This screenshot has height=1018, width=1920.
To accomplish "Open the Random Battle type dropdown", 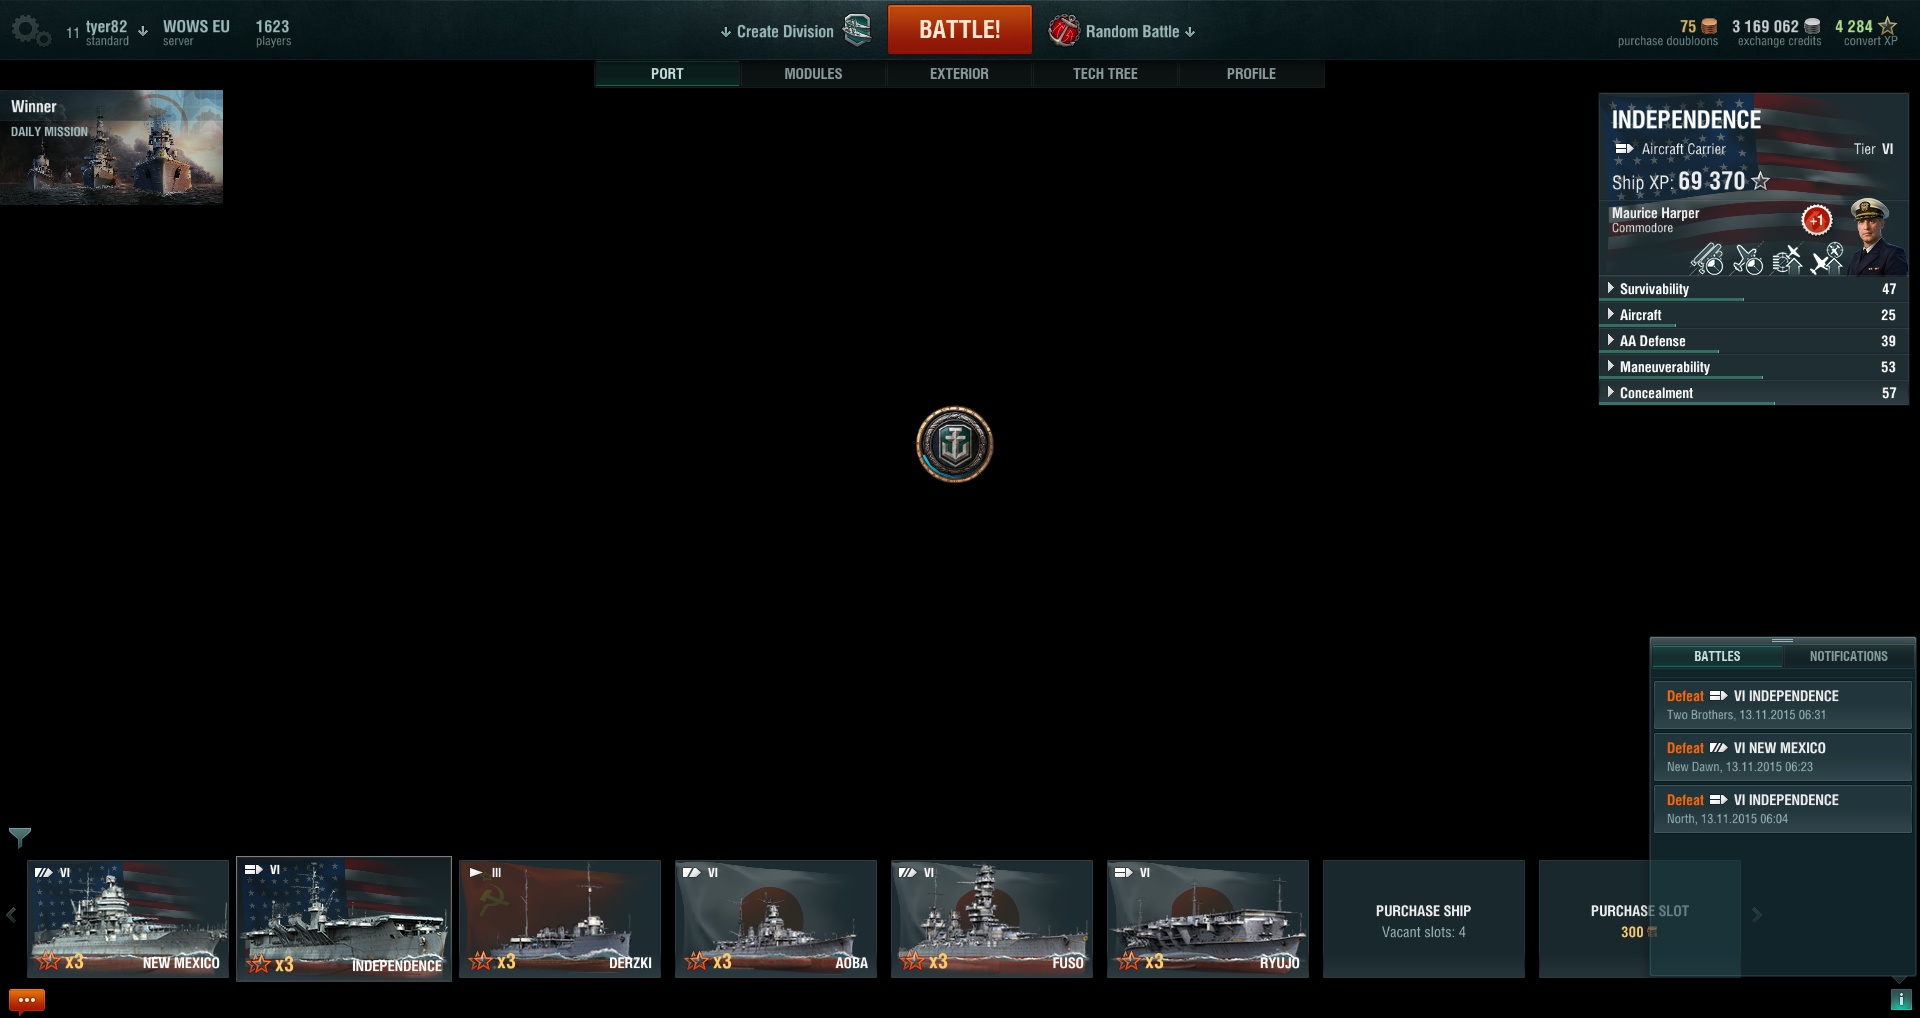I will pyautogui.click(x=1140, y=32).
